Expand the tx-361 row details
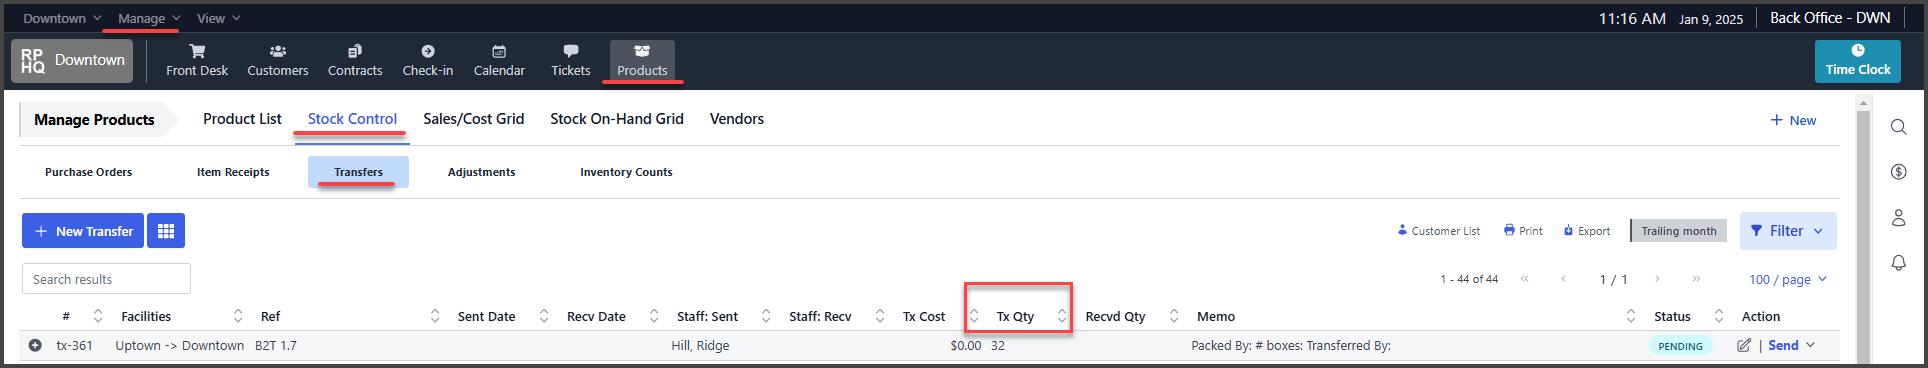Viewport: 1928px width, 368px height. point(35,346)
